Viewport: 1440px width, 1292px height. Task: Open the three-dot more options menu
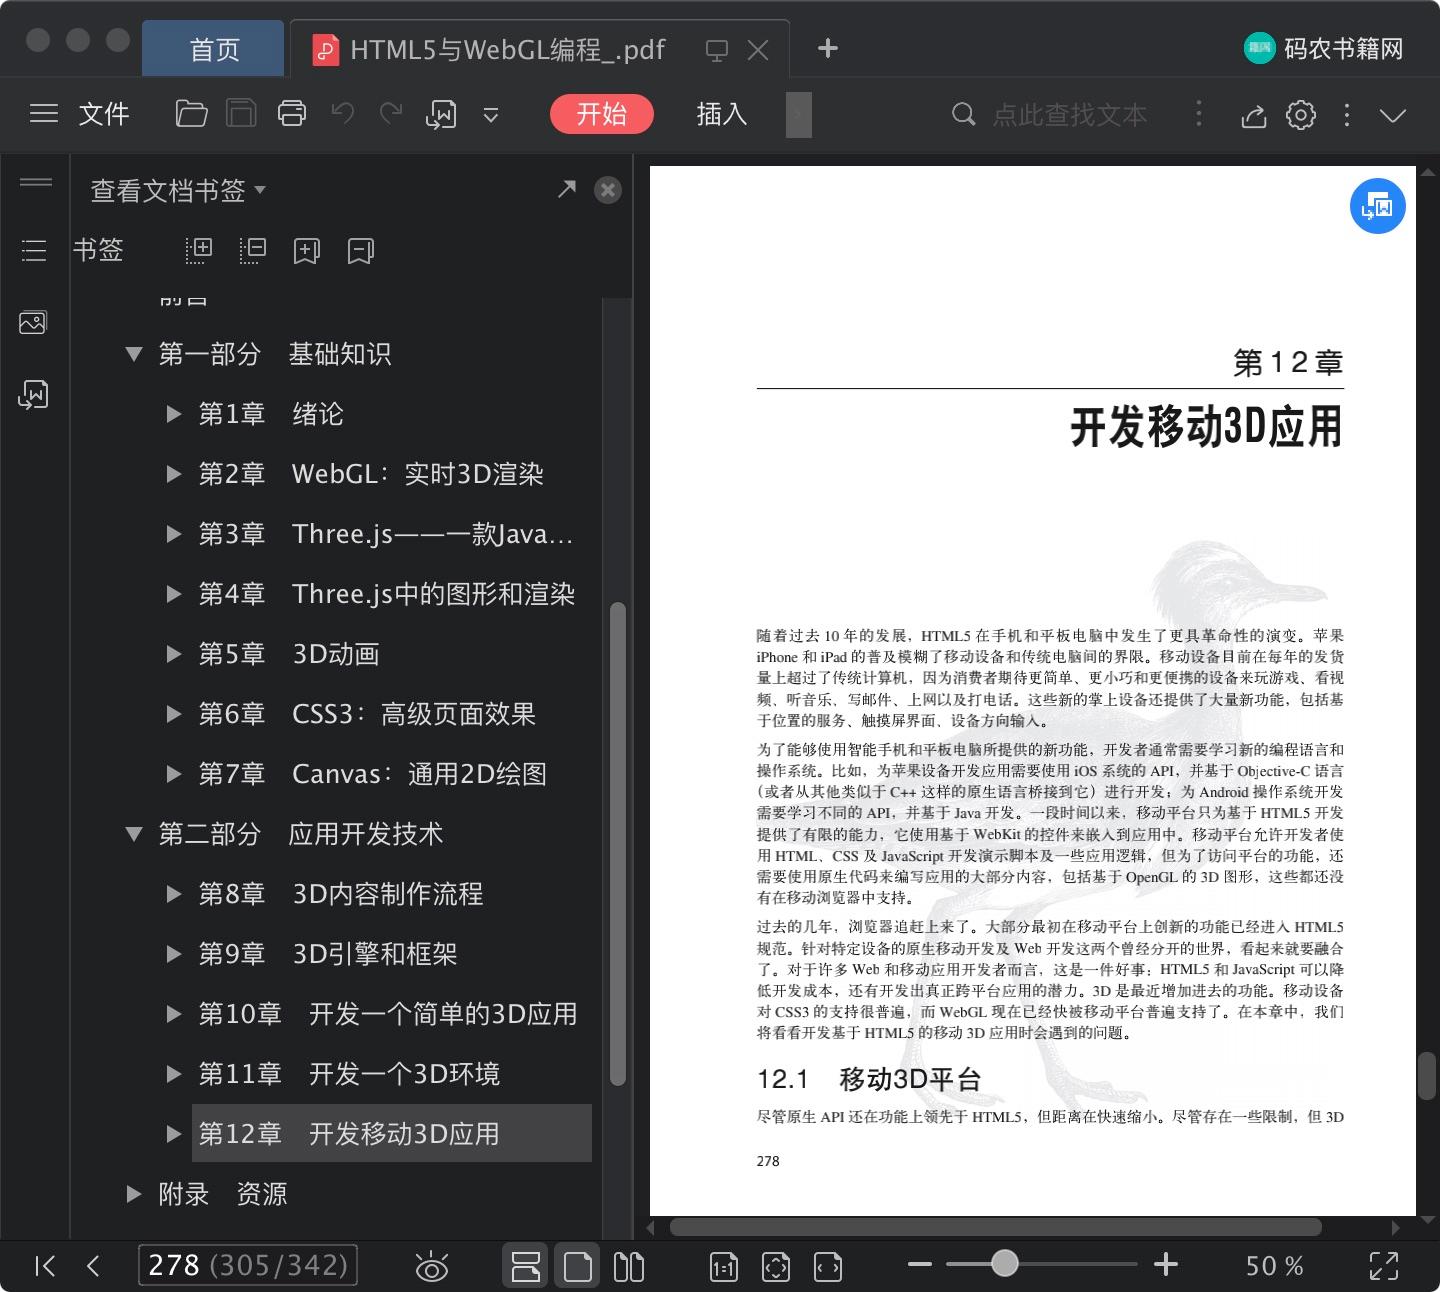[1347, 114]
